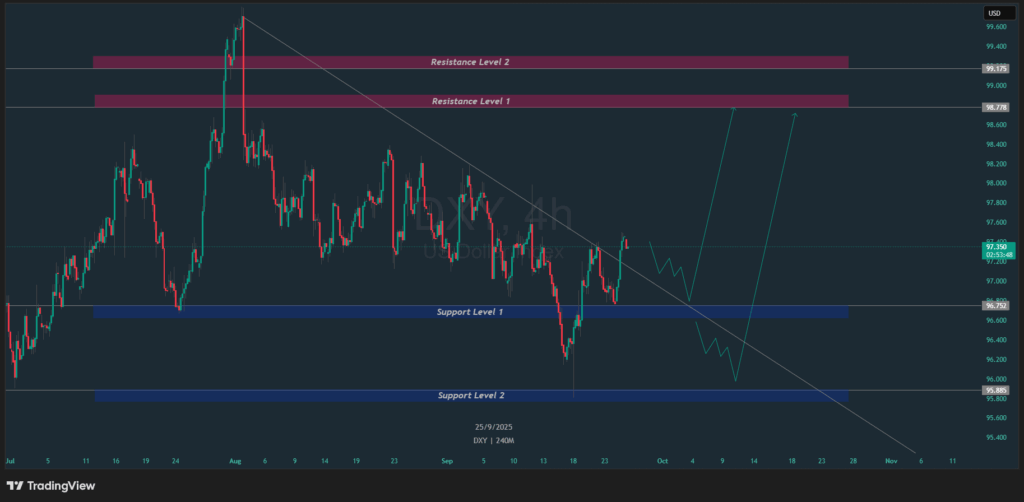Click the Support Level 1 zone
Viewport: 1024px width, 502px height.
click(470, 312)
